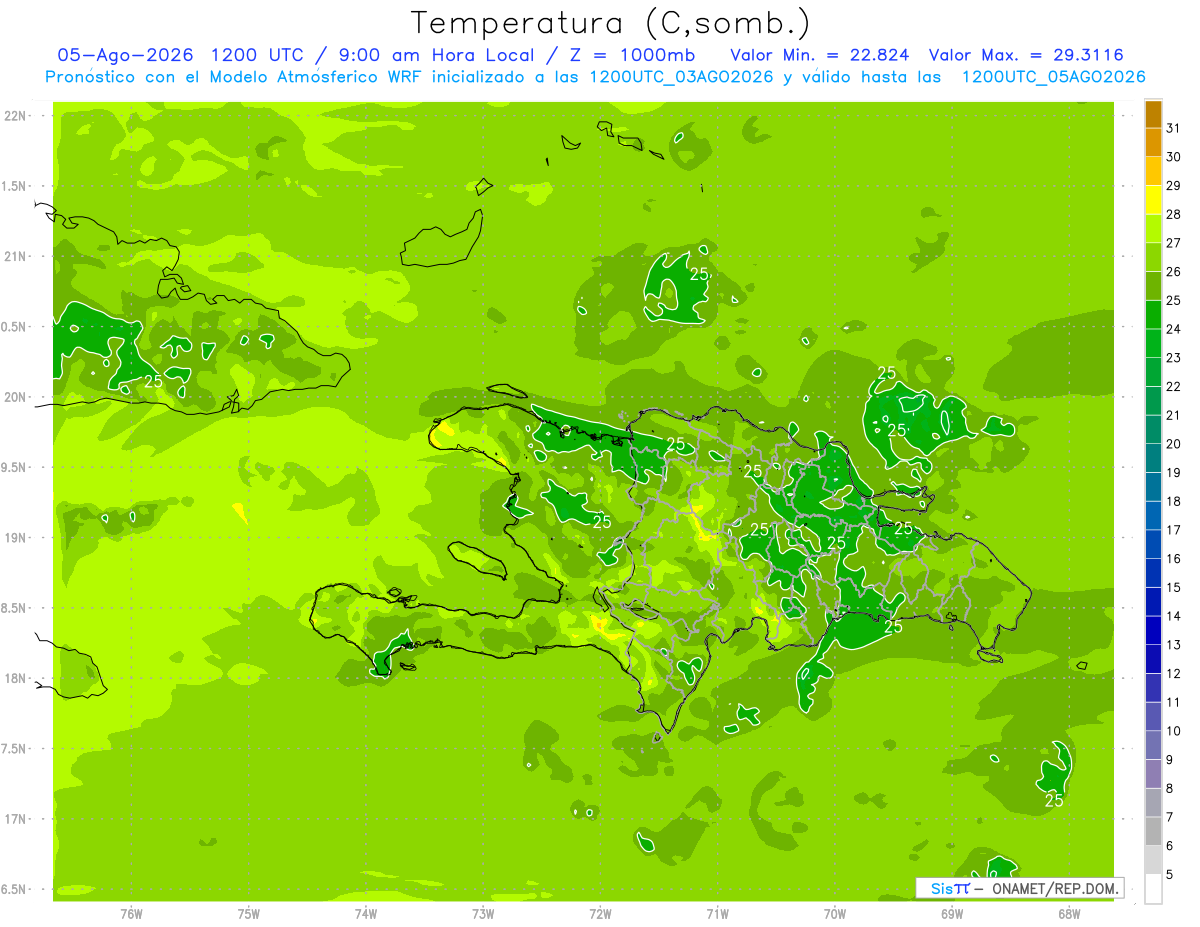Click the "31" value on the colour legend

click(x=1173, y=128)
